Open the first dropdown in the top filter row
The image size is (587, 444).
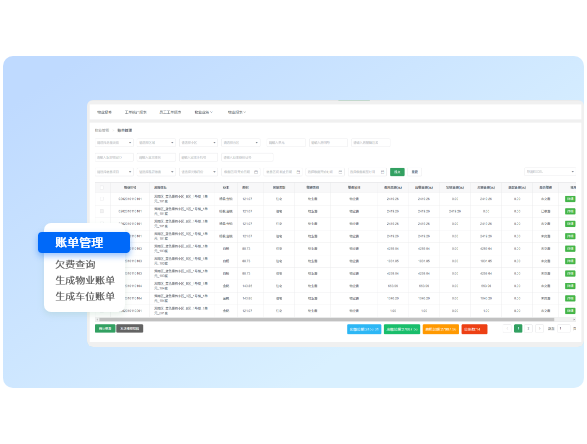coord(114,143)
